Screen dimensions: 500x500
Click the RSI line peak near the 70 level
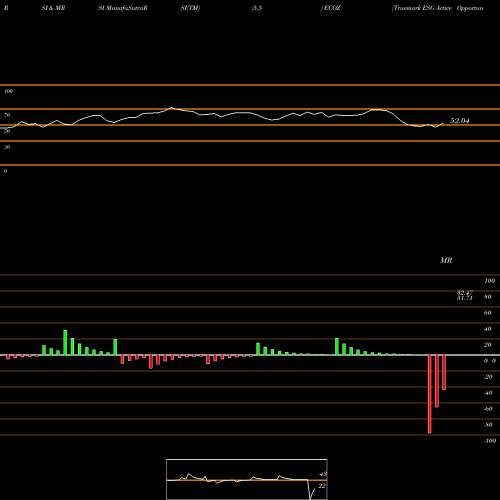(x=171, y=108)
